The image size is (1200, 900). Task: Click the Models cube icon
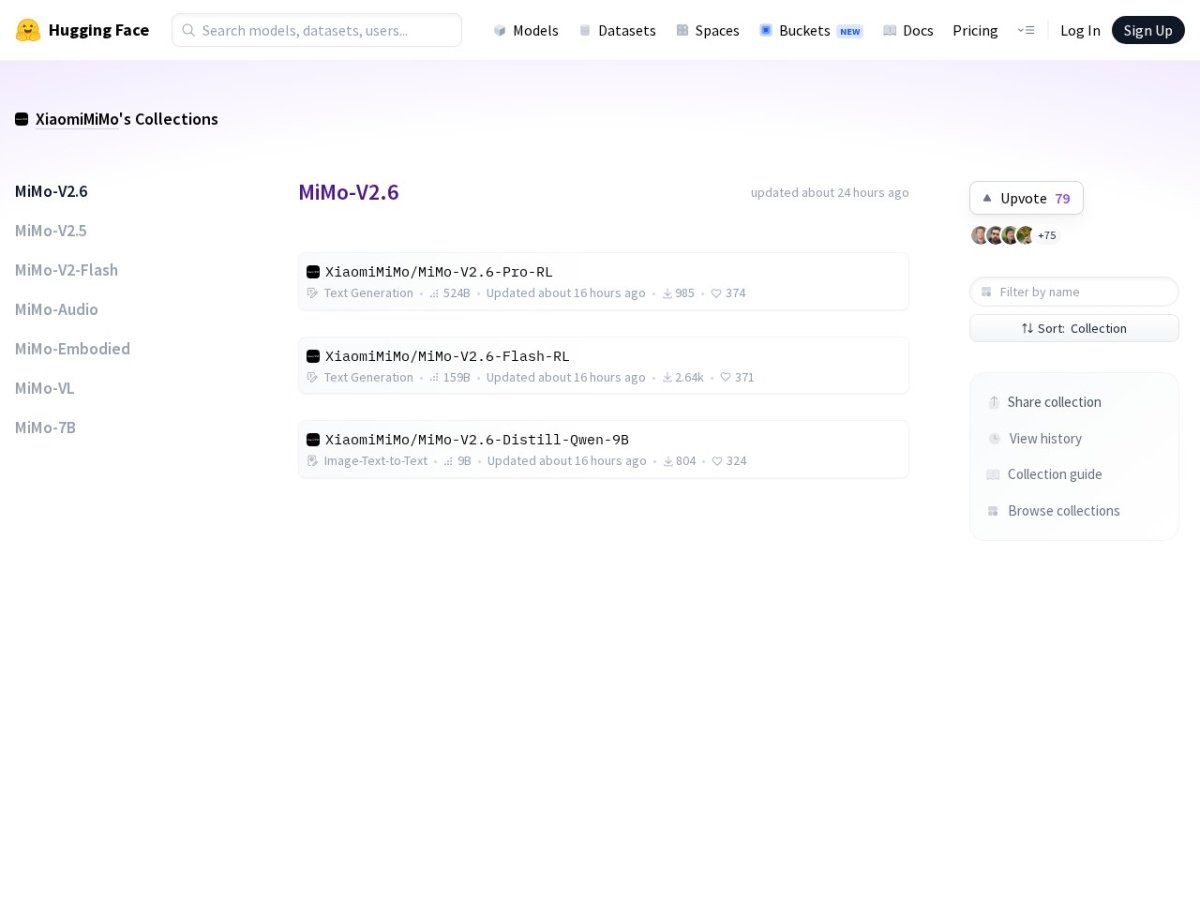(x=500, y=30)
